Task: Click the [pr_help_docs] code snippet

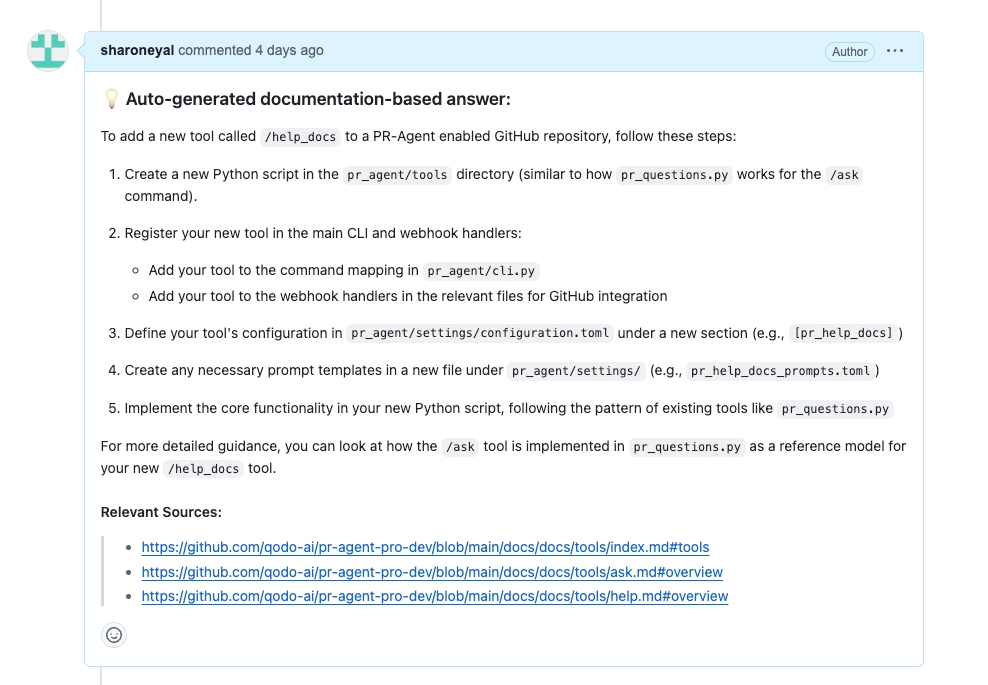Action: [x=842, y=333]
